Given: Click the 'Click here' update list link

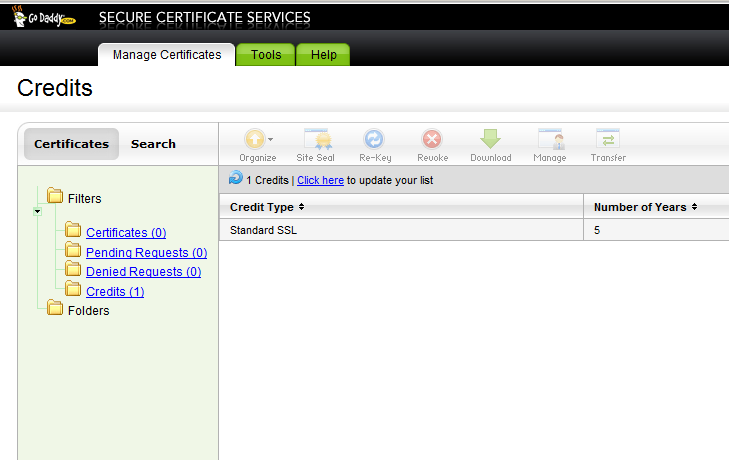Looking at the screenshot, I should coord(320,181).
